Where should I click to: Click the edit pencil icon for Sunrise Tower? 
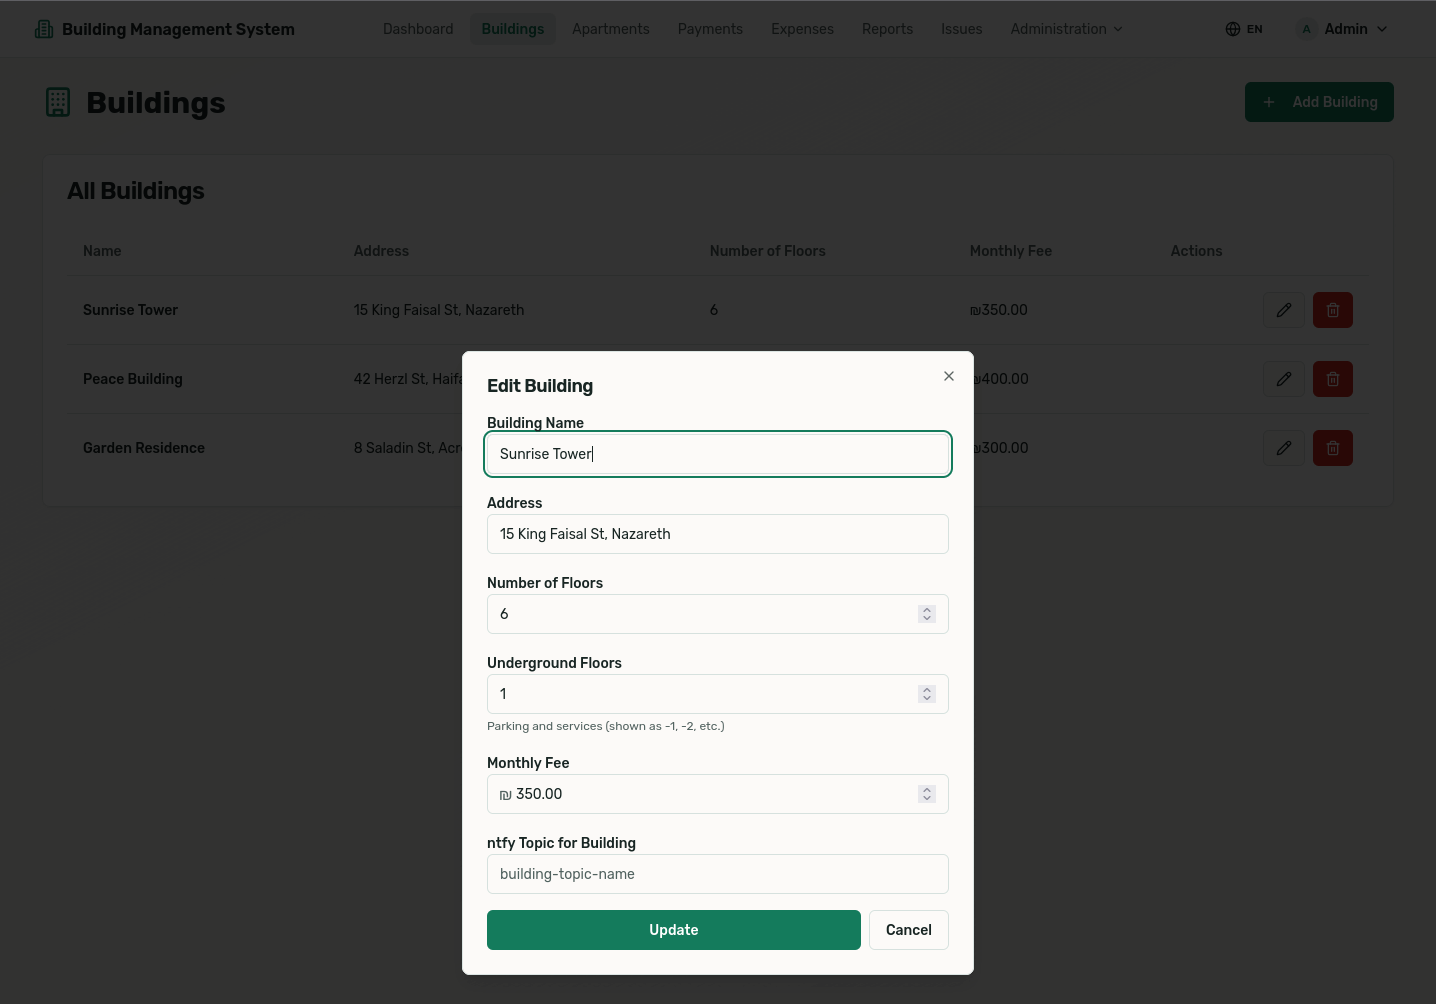[1283, 310]
